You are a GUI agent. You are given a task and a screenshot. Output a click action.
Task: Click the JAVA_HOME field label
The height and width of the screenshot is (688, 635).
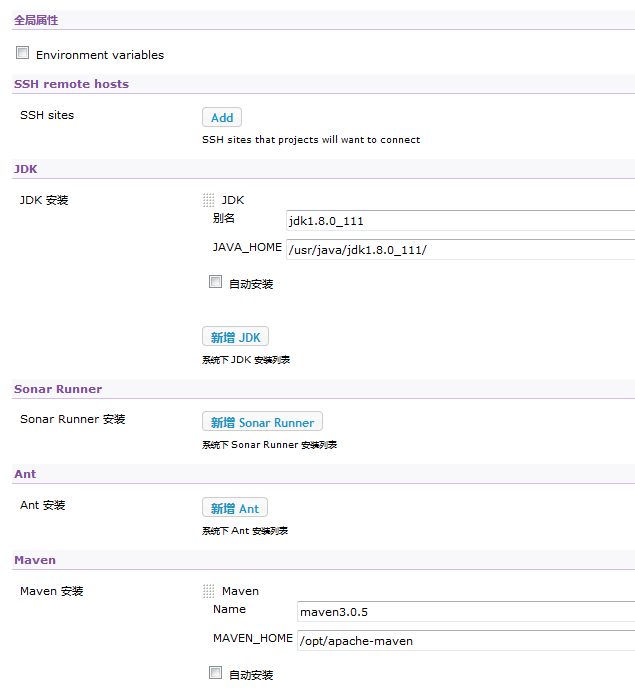click(x=247, y=247)
